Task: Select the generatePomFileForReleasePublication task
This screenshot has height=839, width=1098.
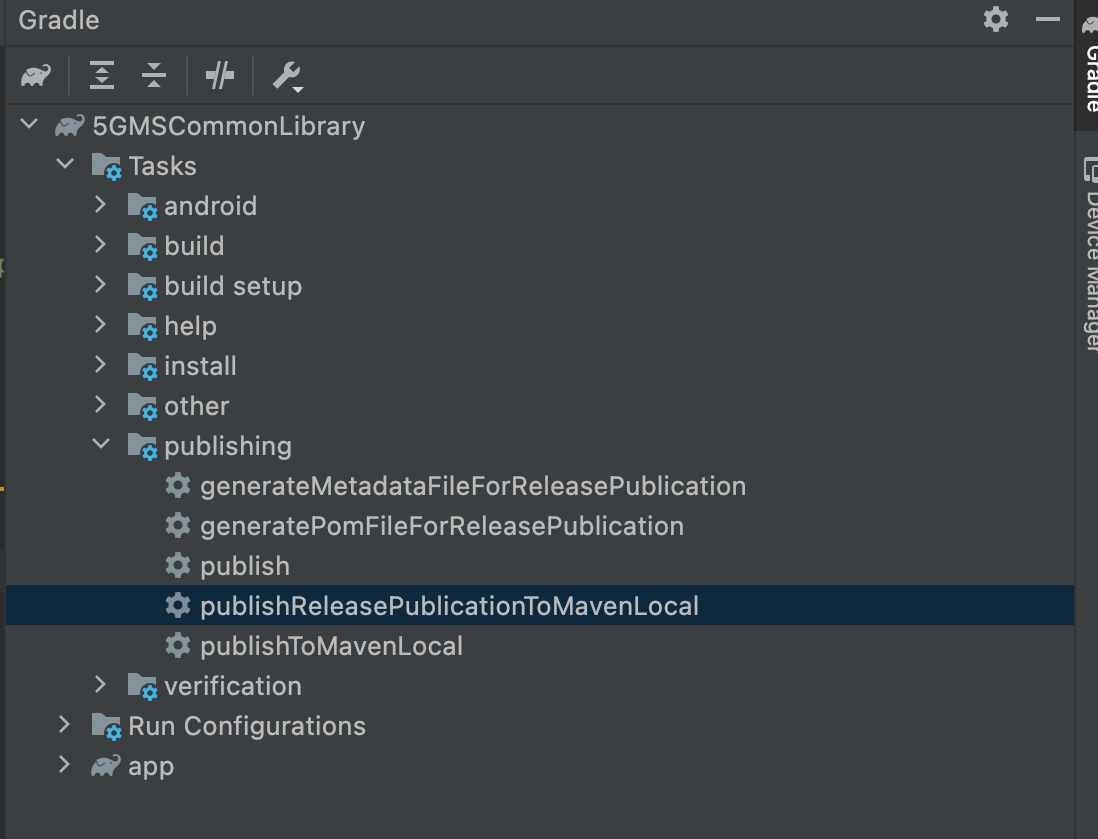Action: click(440, 525)
